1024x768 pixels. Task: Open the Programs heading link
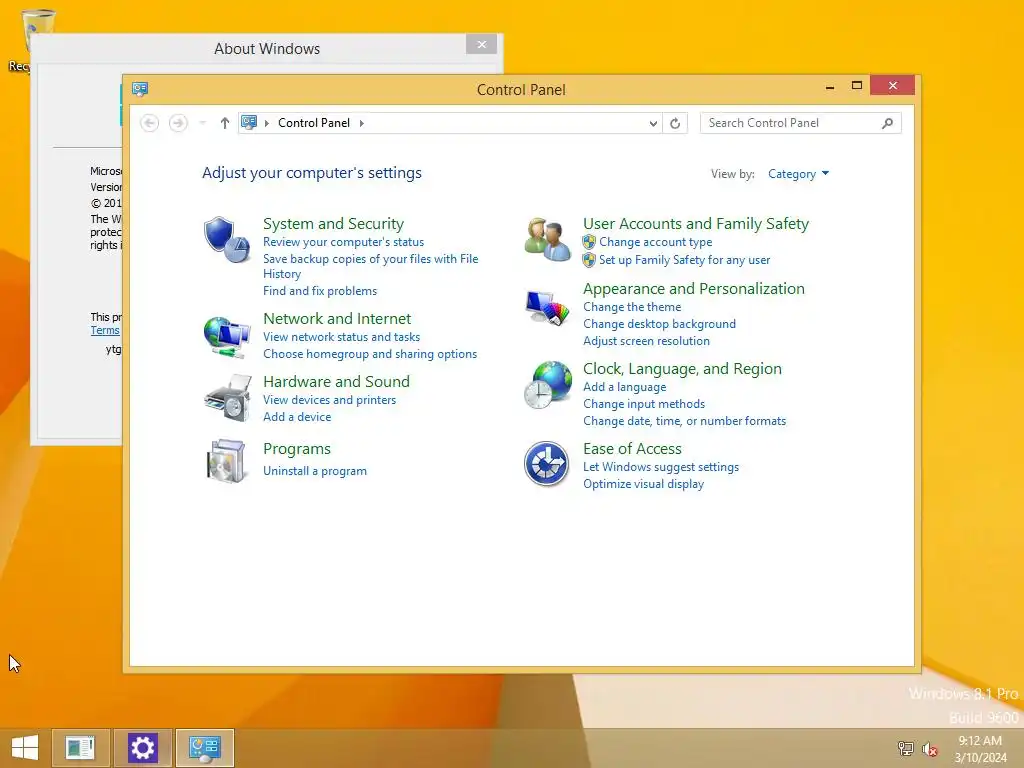click(296, 449)
